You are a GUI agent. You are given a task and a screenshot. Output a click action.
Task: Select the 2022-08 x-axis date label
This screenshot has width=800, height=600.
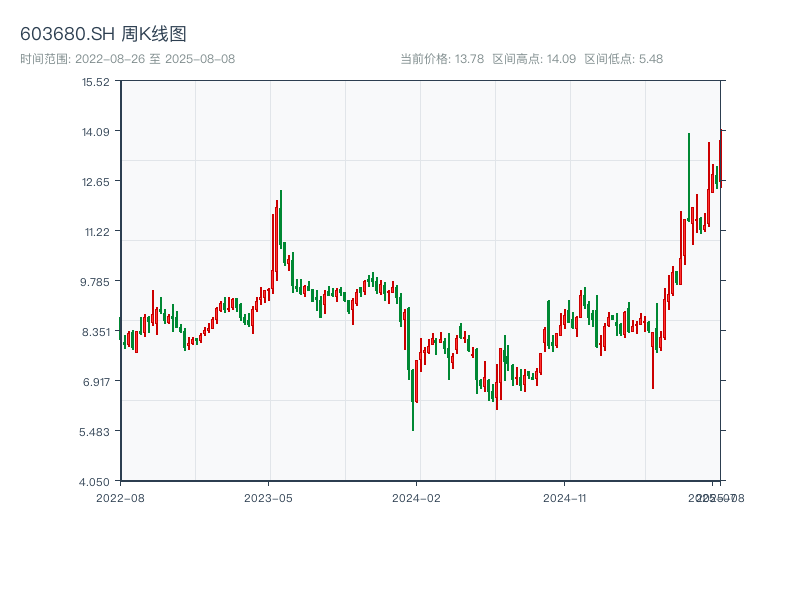(120, 497)
